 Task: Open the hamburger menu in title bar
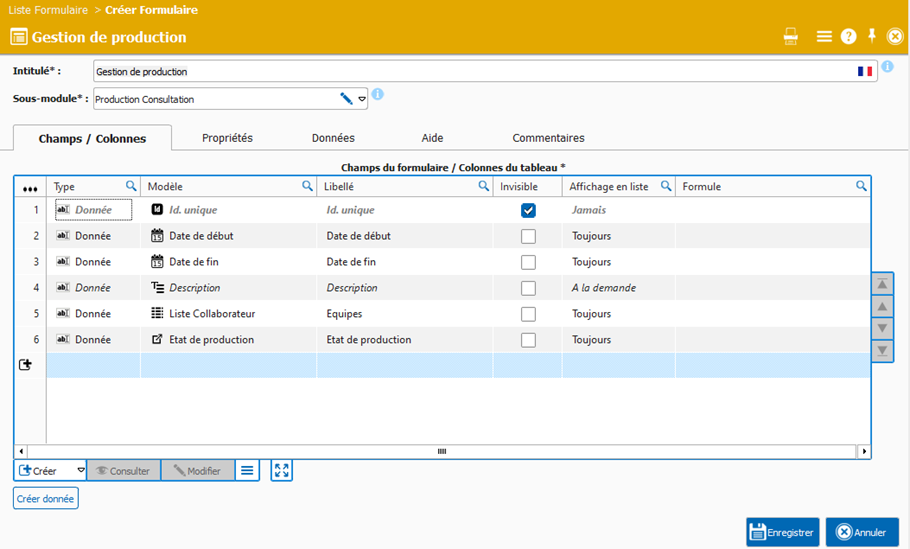824,37
